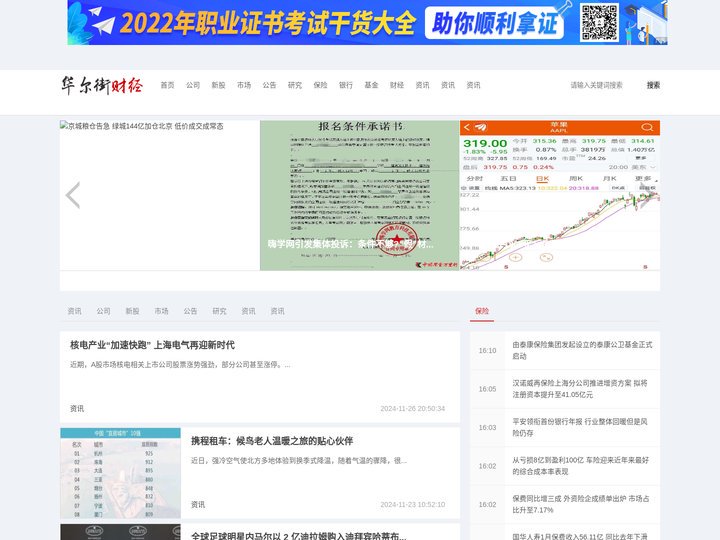Open article 核电产业“加速快跑” 上海电气再迎新时代

152,345
